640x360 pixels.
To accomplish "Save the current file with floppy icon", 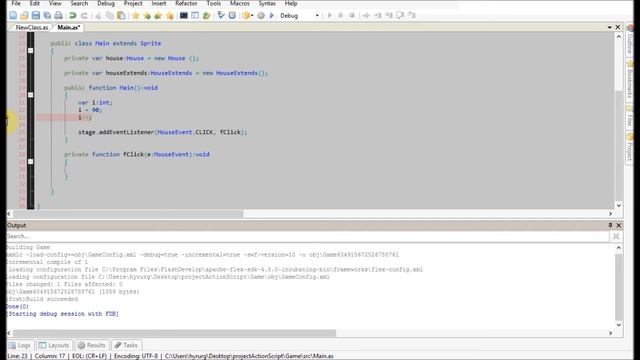I will click(x=36, y=16).
